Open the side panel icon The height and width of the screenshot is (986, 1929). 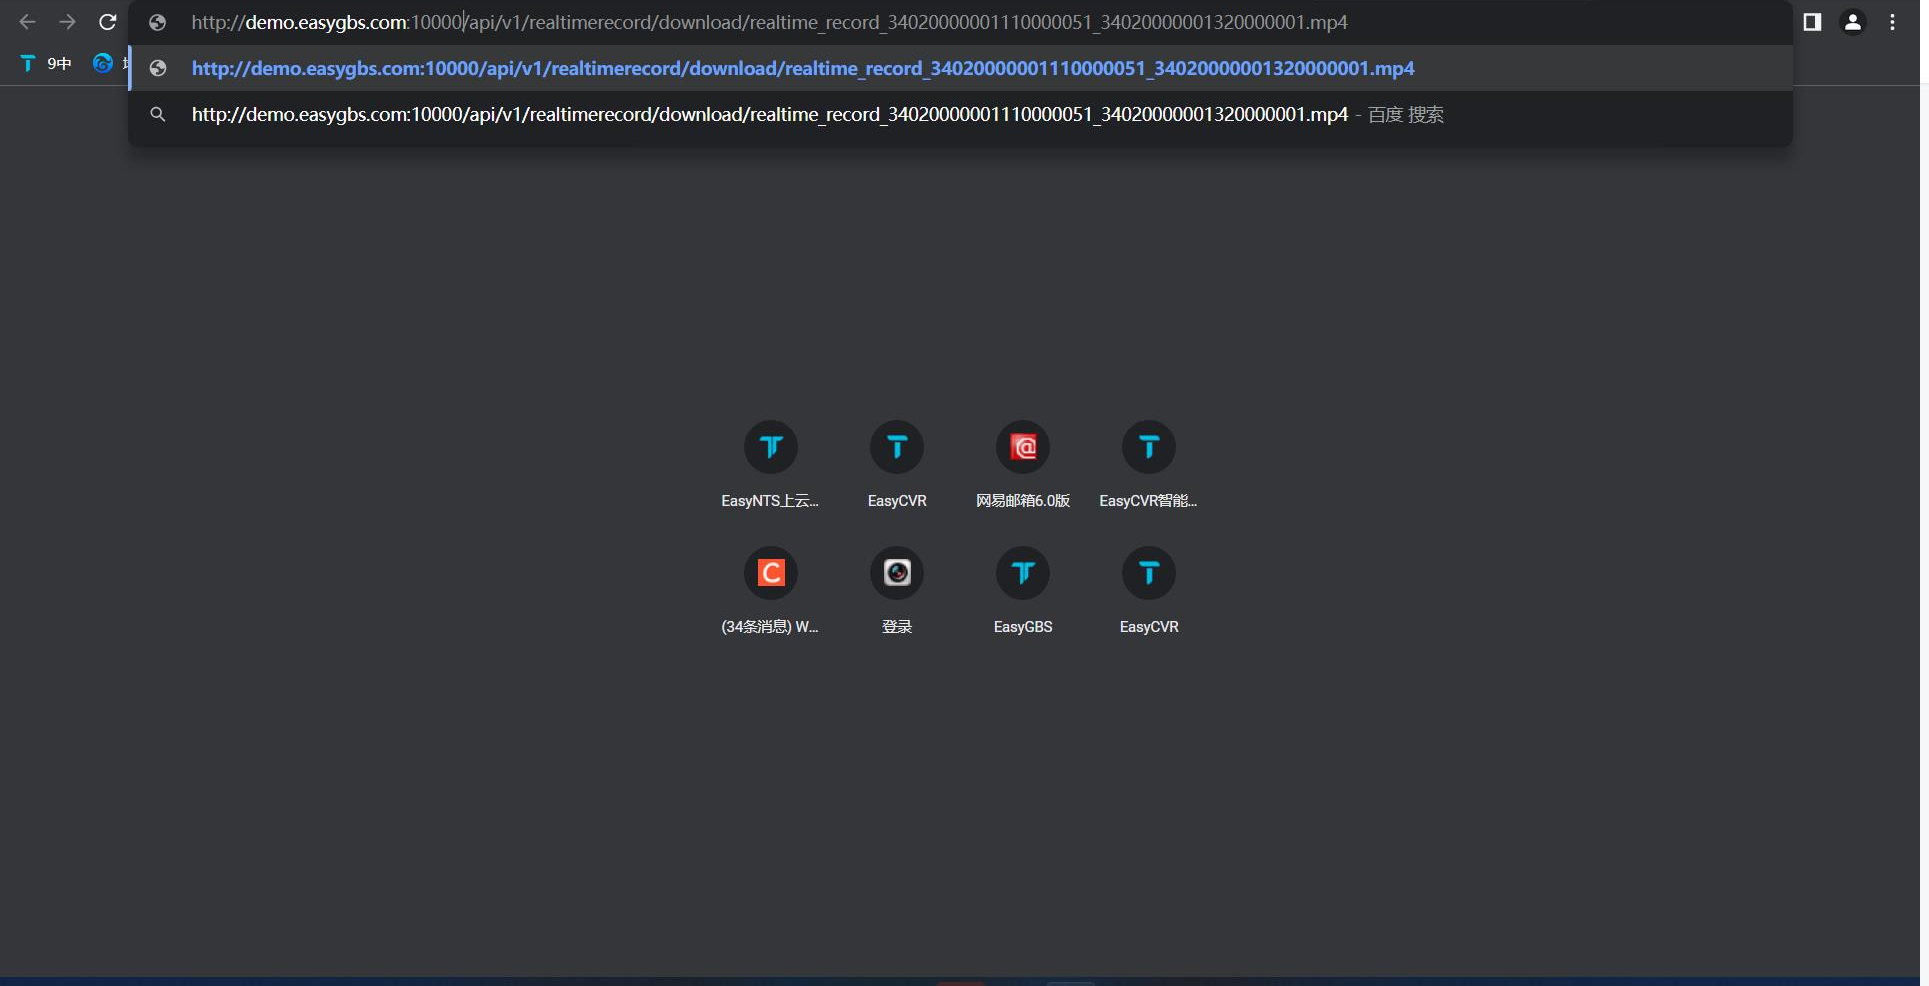pos(1812,22)
